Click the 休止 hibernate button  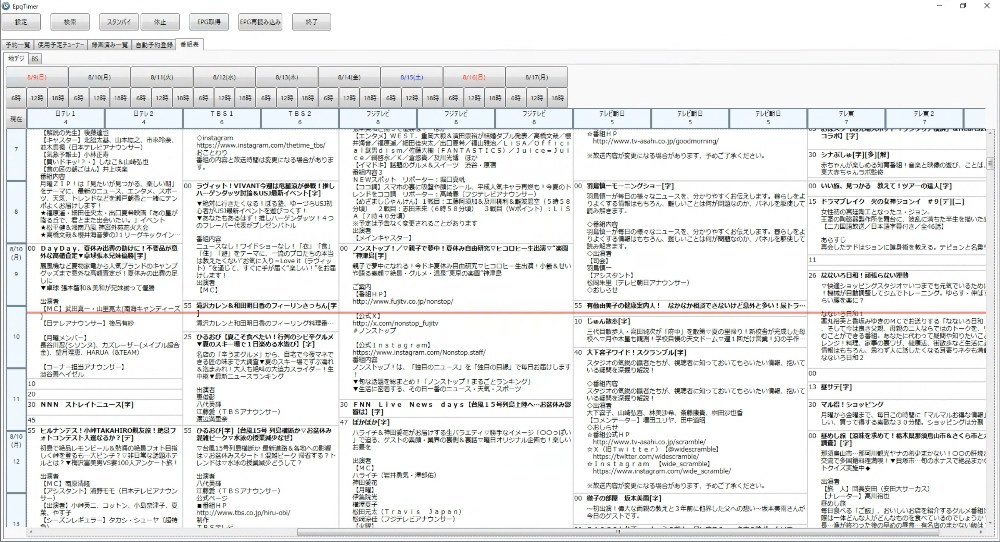(160, 22)
